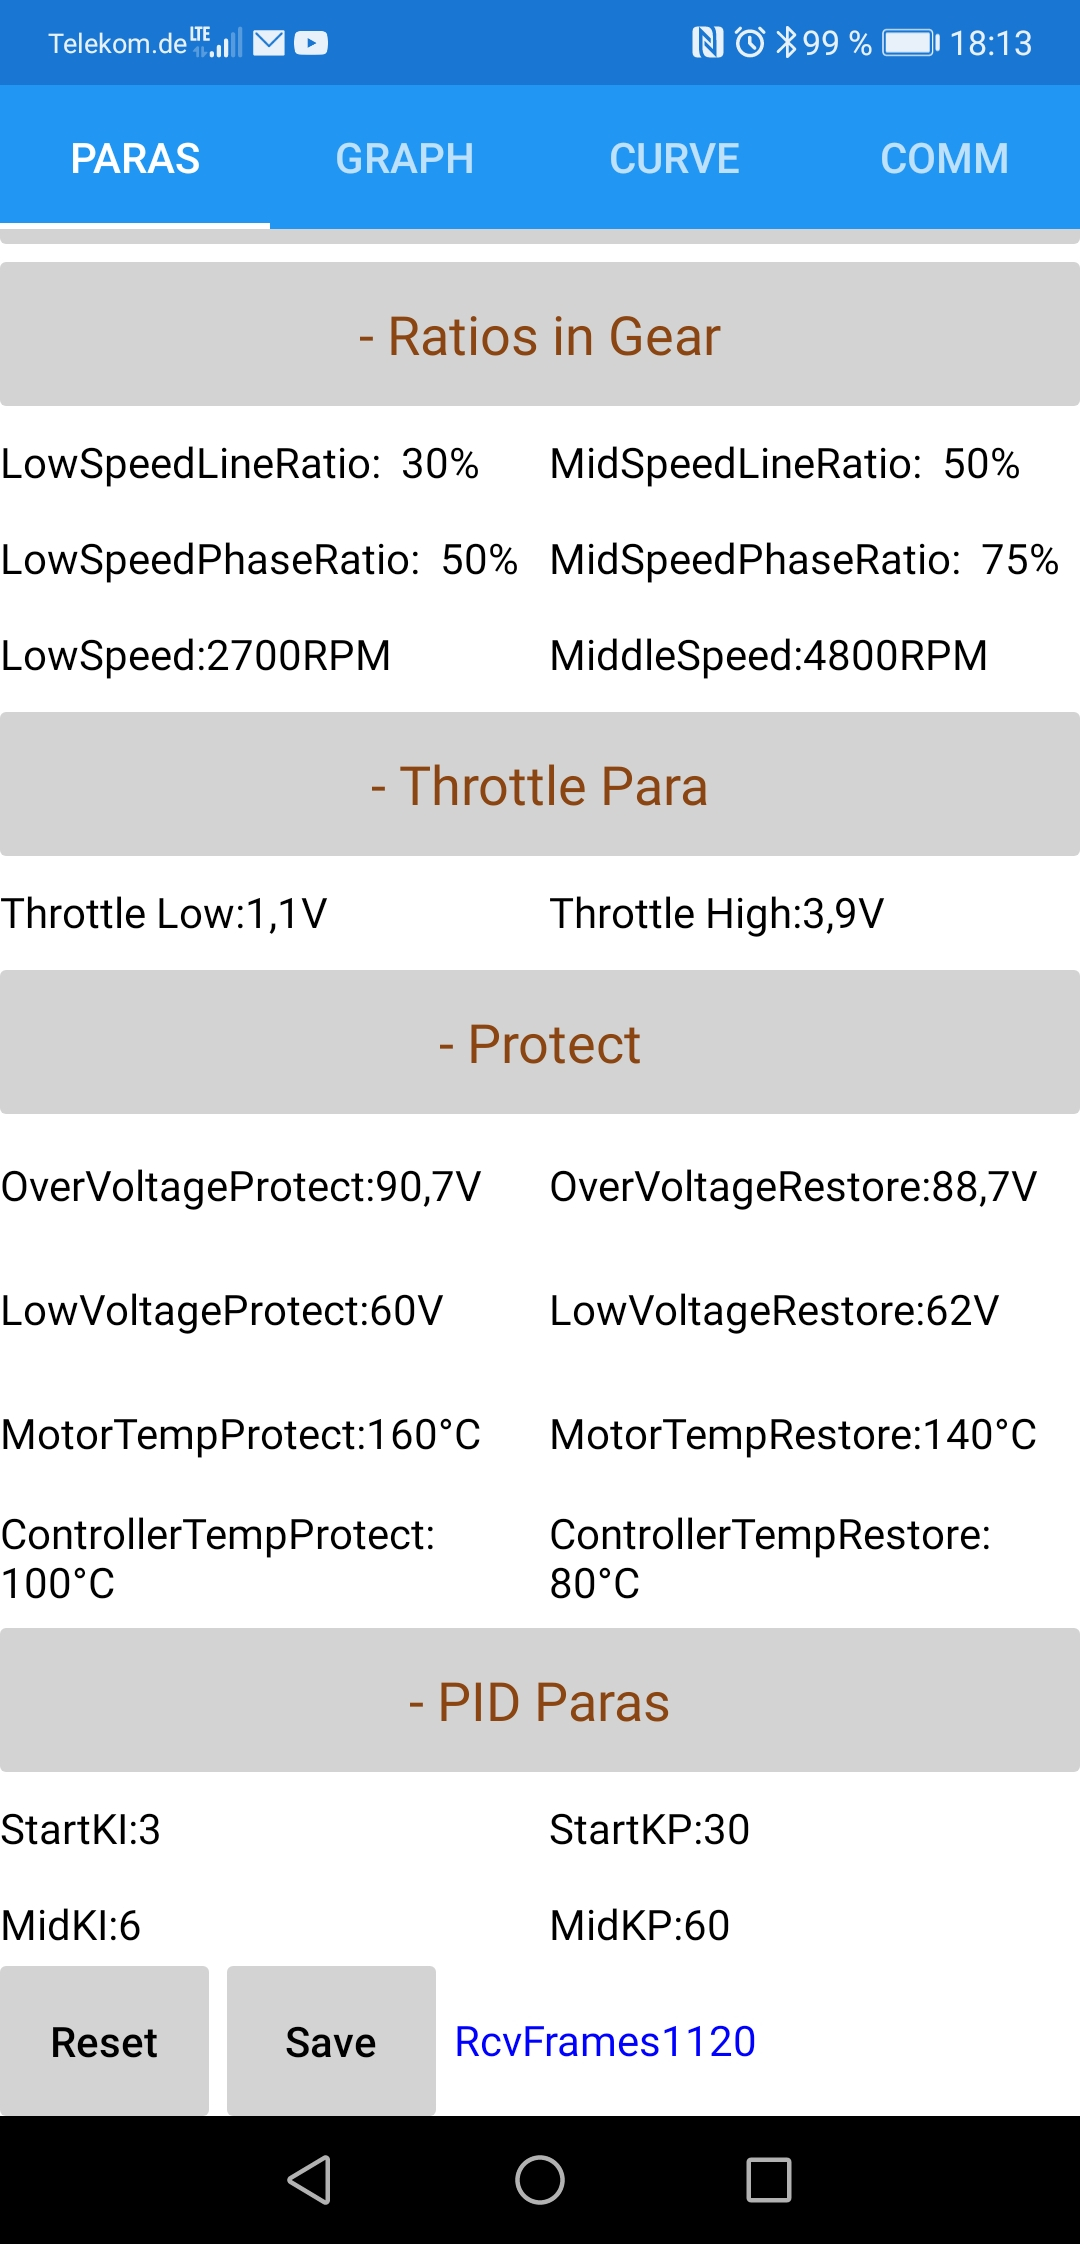Tap the RcvFrames1120 link text
Image resolution: width=1080 pixels, height=2244 pixels.
click(x=605, y=2041)
